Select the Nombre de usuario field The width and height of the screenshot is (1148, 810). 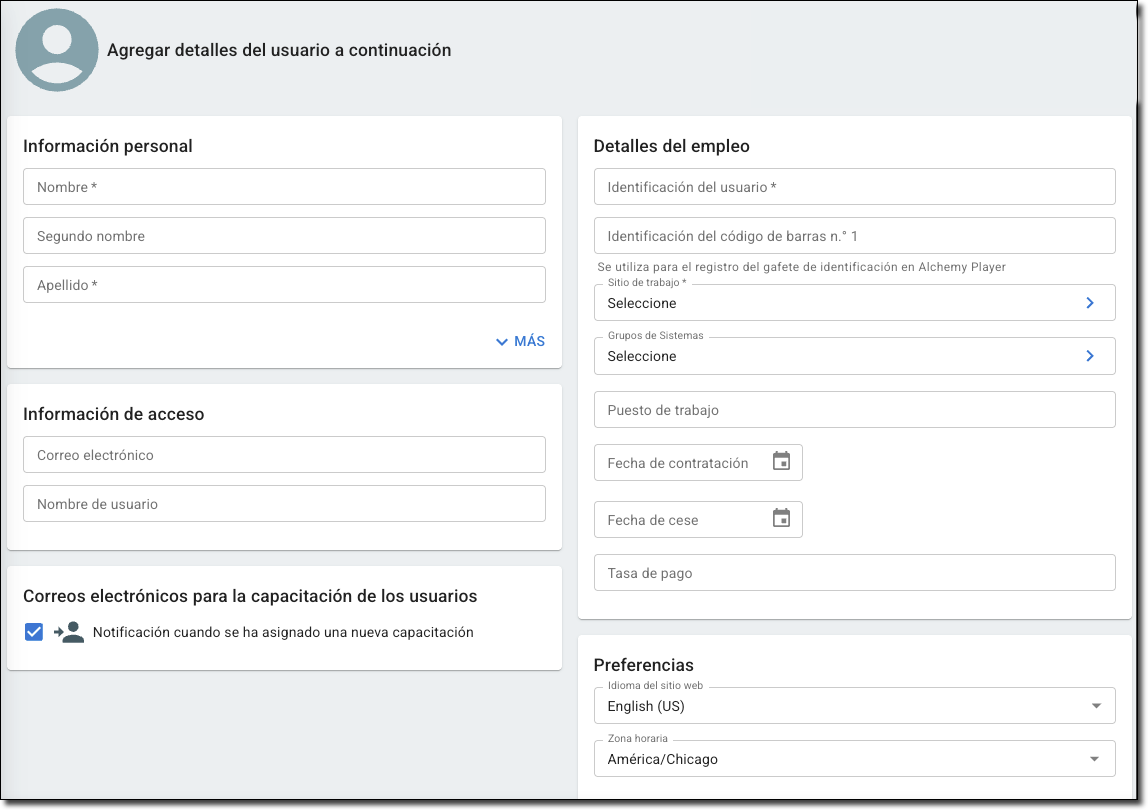pyautogui.click(x=284, y=504)
